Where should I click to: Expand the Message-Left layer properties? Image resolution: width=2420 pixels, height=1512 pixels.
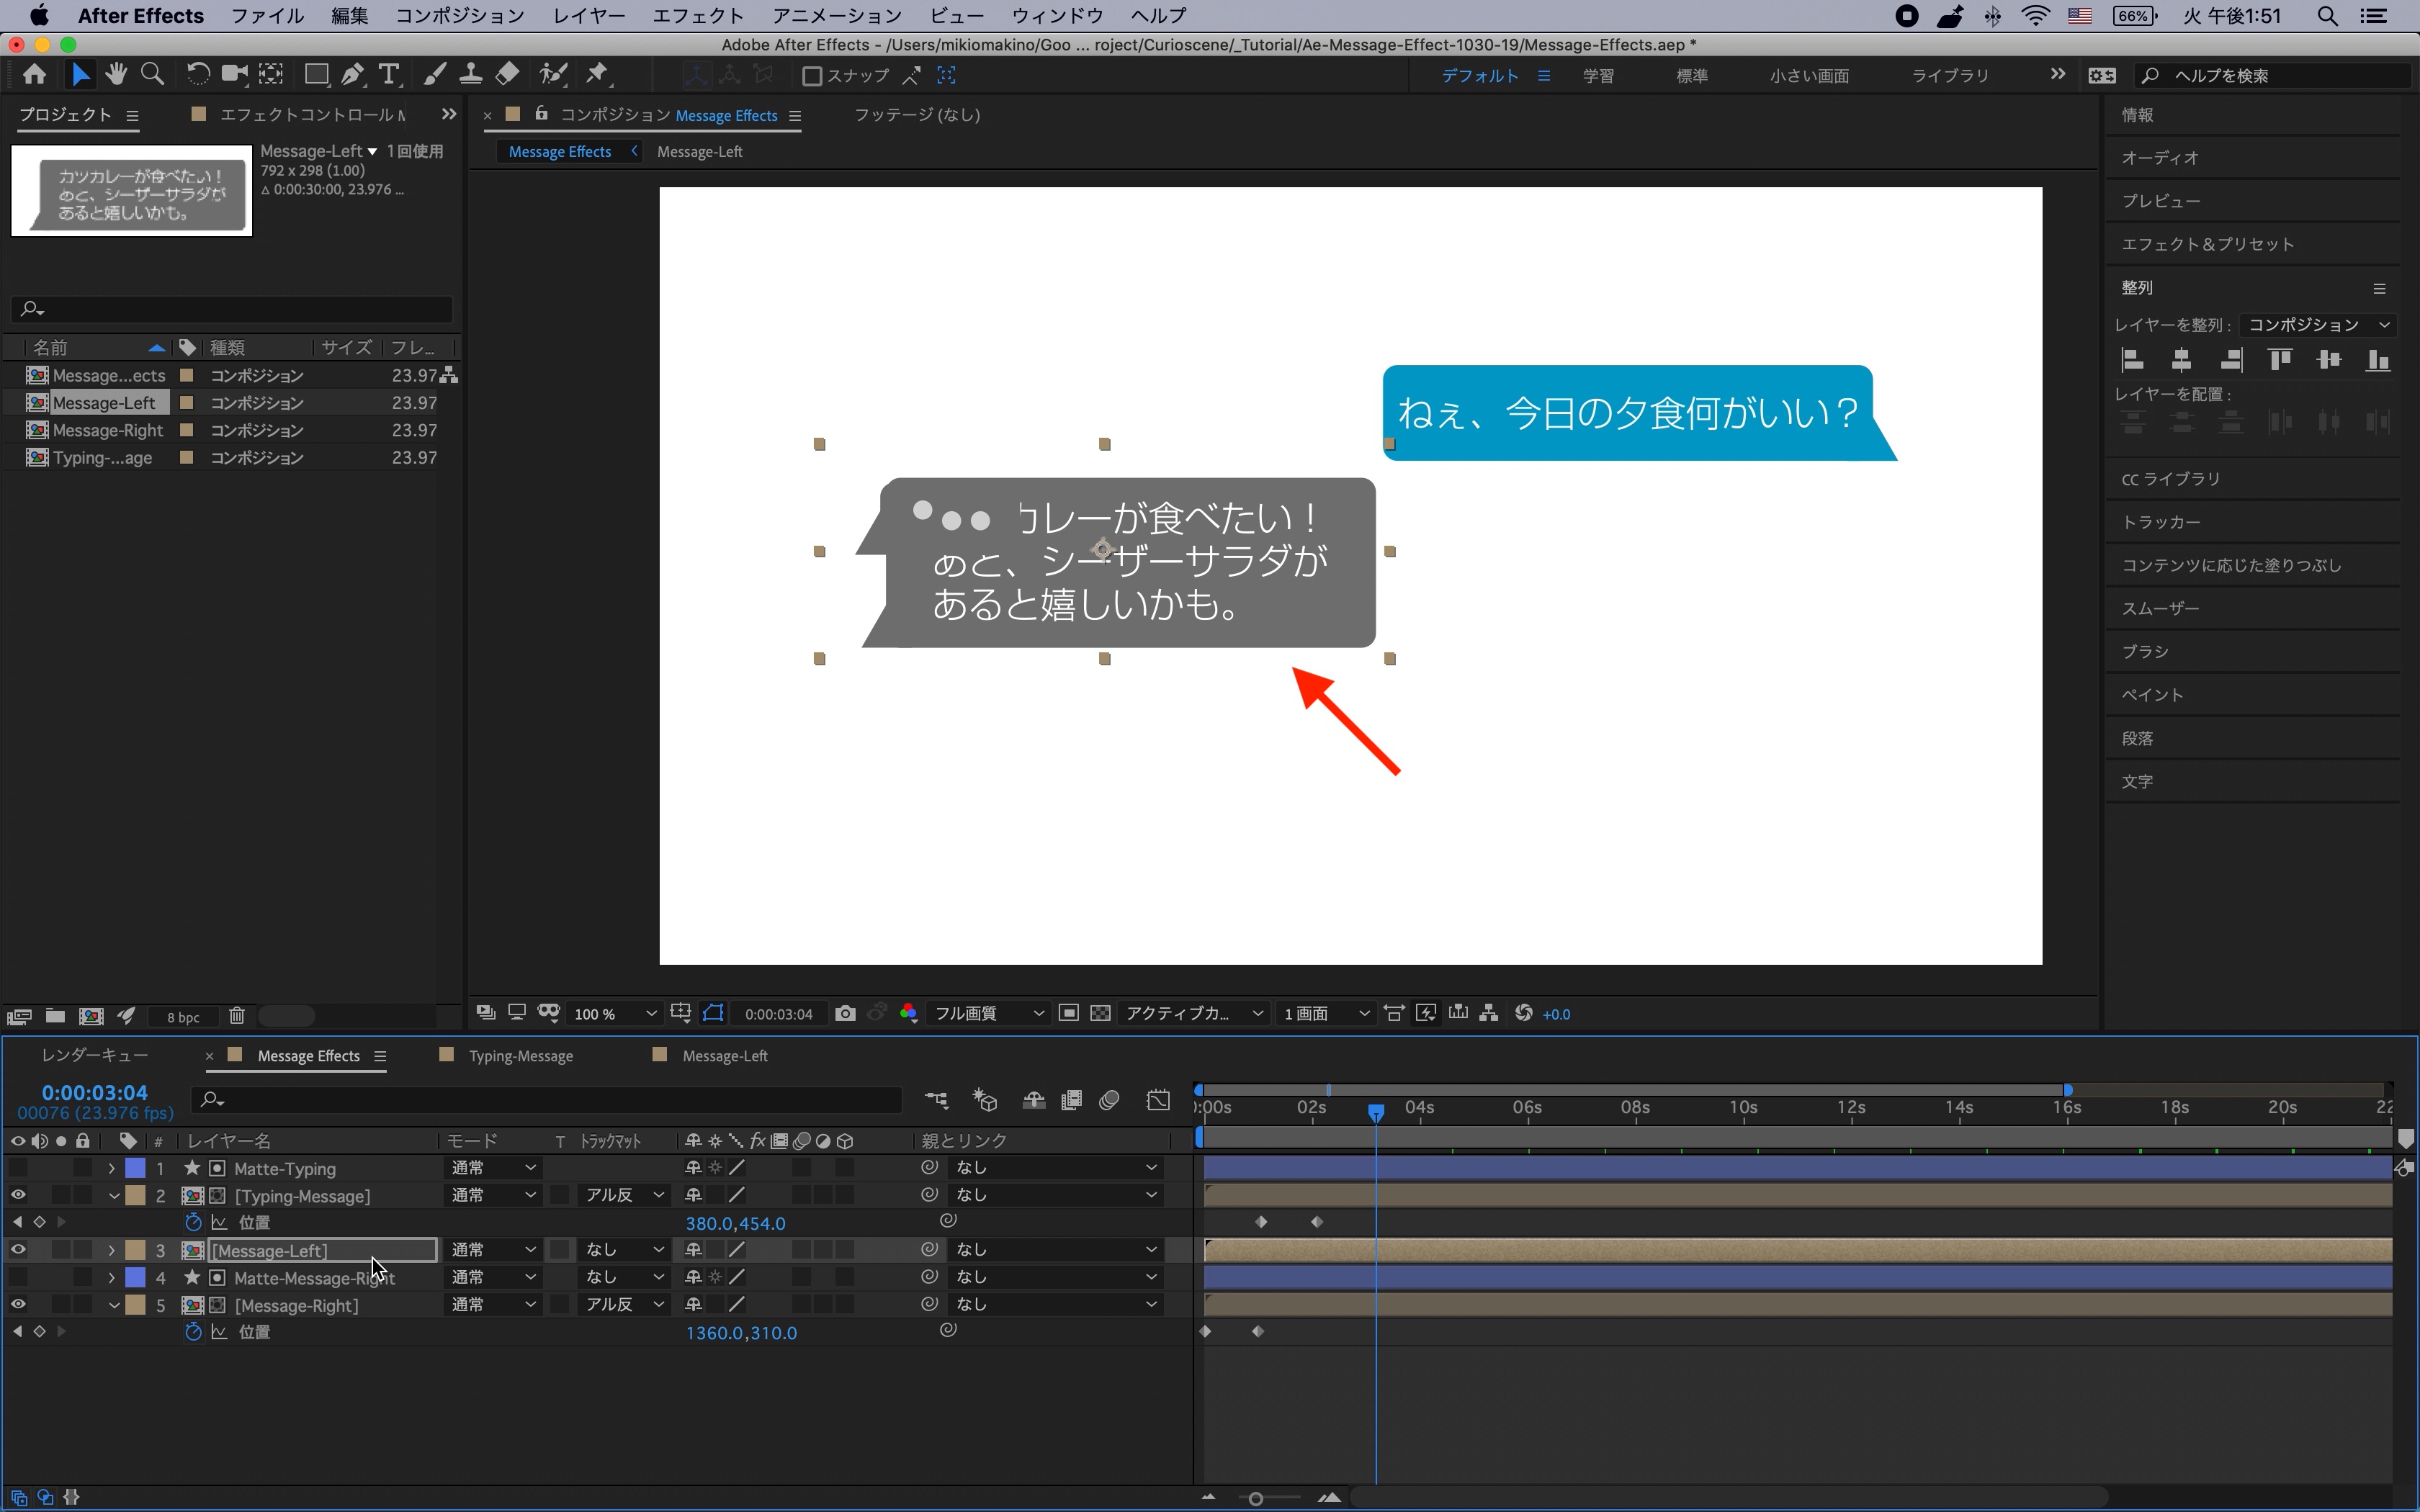click(x=111, y=1250)
